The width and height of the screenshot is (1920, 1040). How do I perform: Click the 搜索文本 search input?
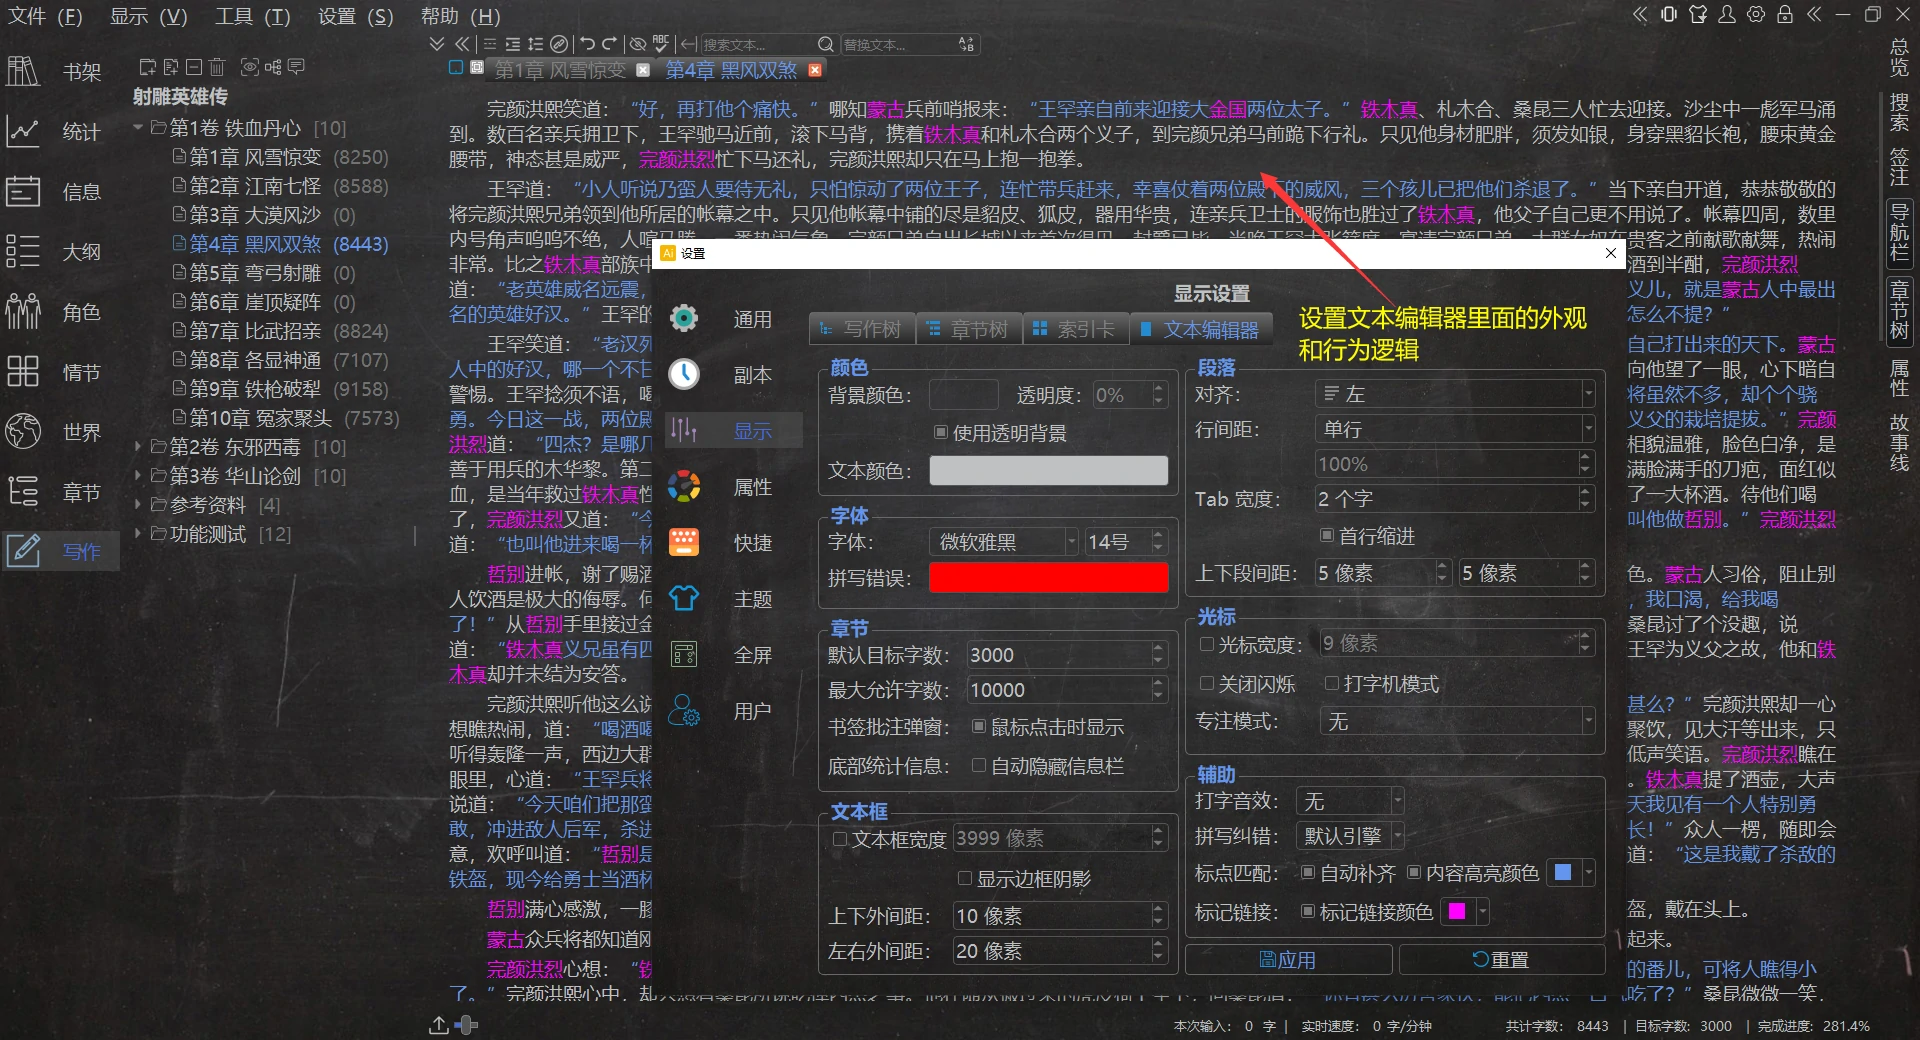tap(759, 44)
